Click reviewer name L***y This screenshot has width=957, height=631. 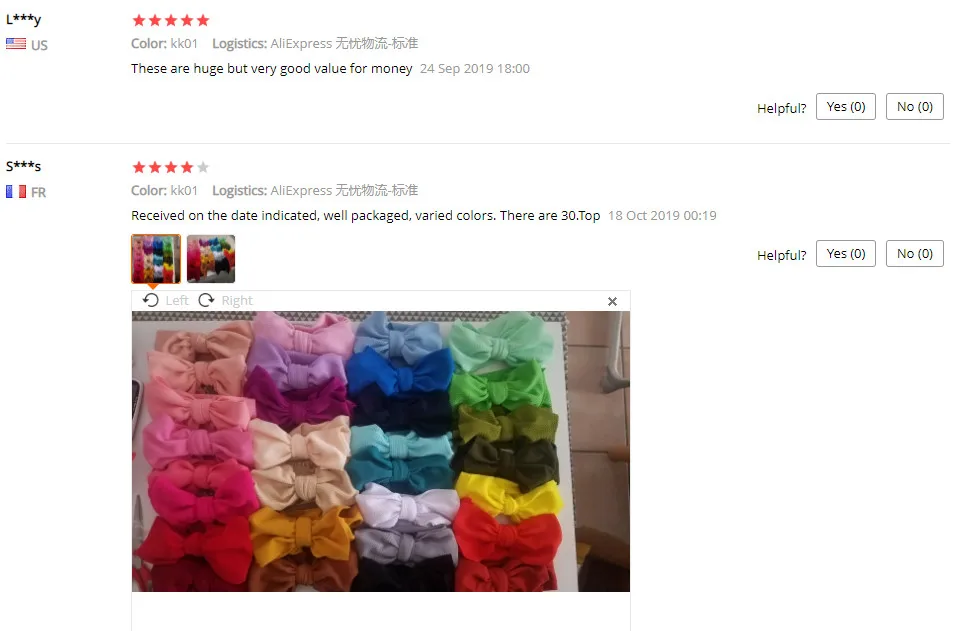pos(23,19)
